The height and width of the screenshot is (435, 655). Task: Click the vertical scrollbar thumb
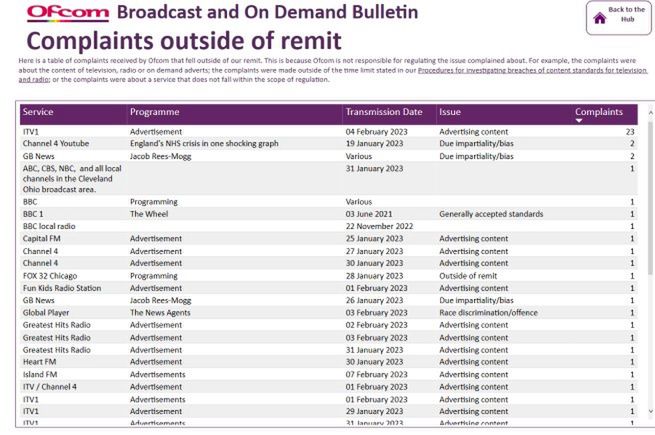[650, 198]
